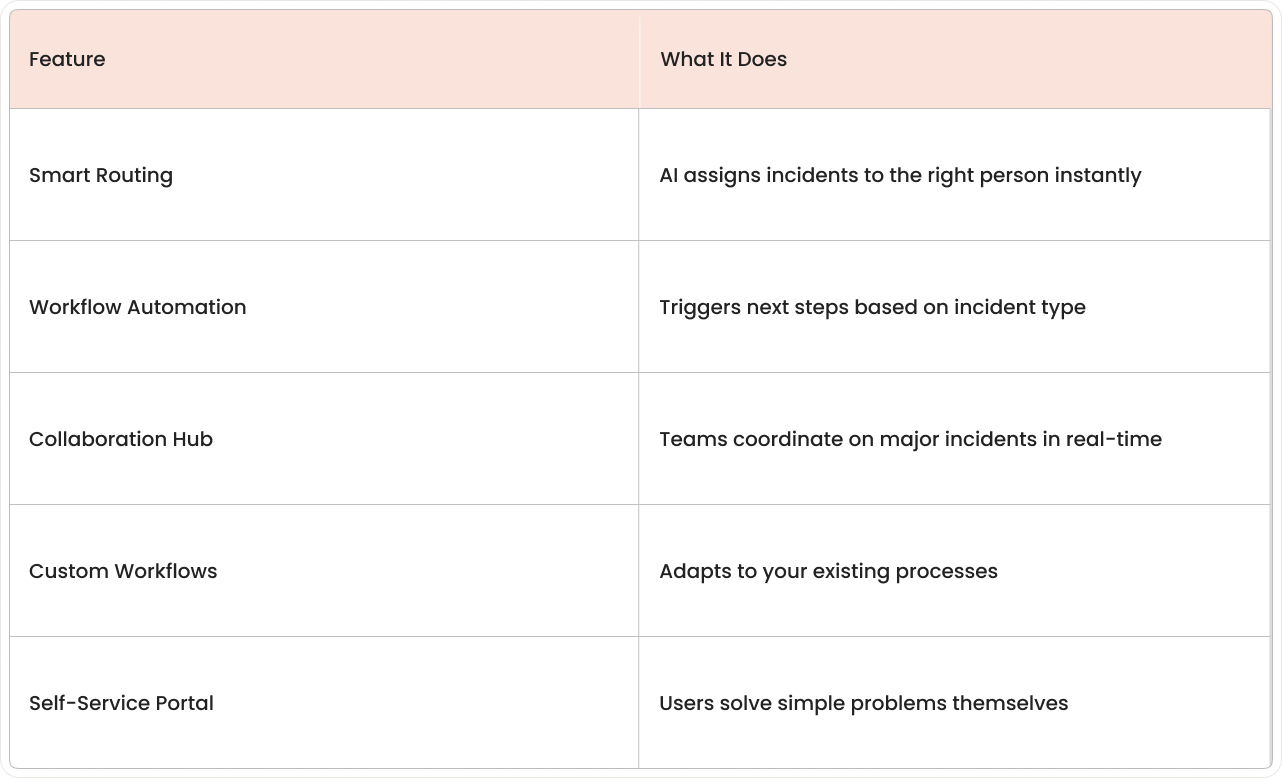
Task: Click the Custom Workflows cell
Action: tap(123, 571)
